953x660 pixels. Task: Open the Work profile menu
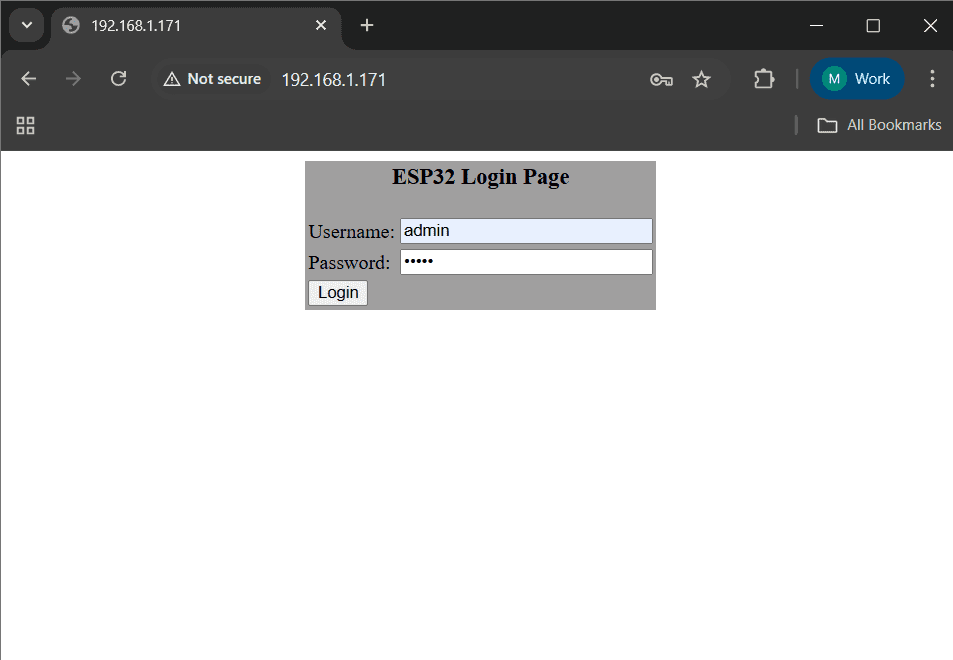point(857,79)
